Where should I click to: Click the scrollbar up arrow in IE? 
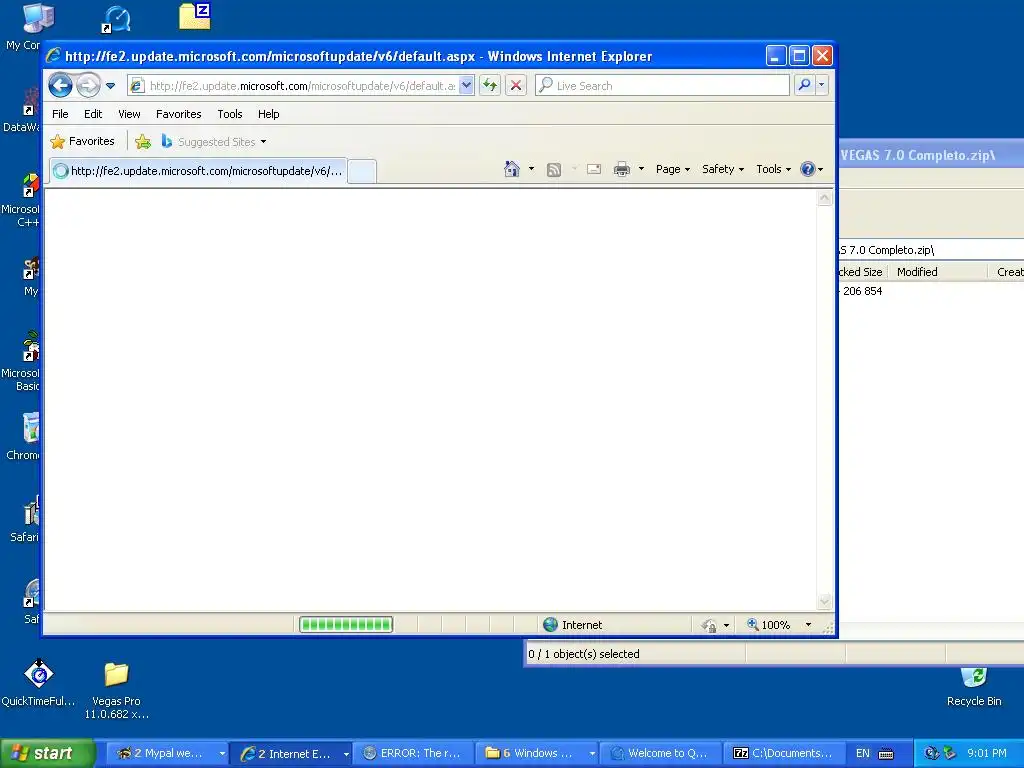(825, 198)
